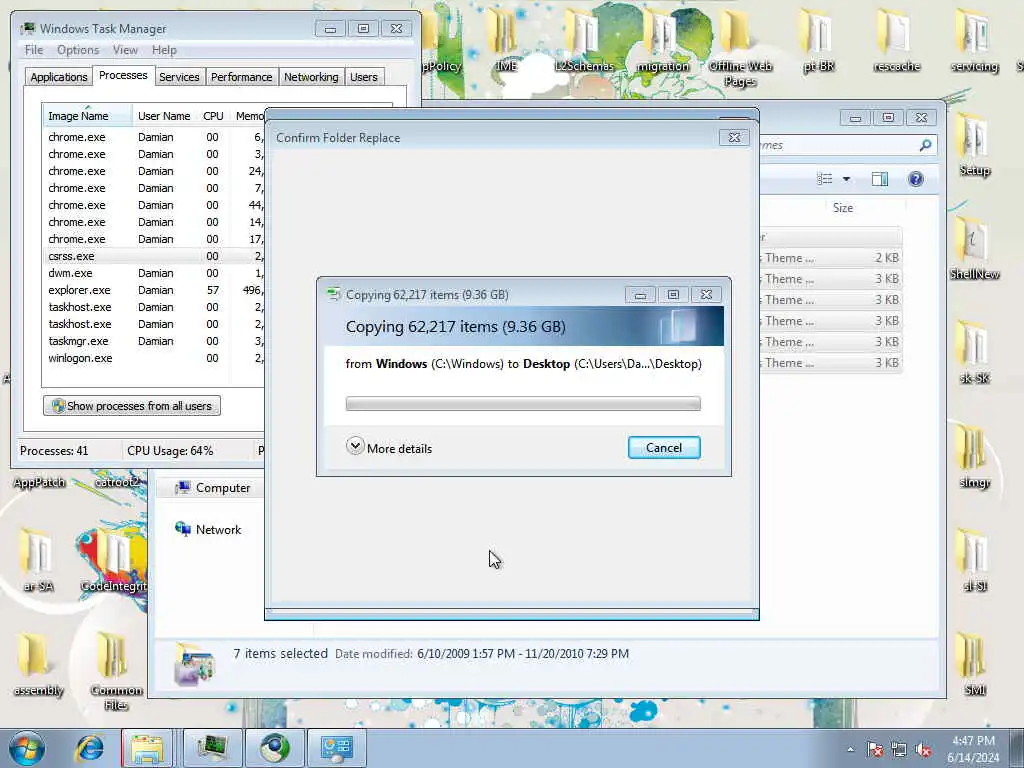Click Explorer help question mark icon

pos(916,179)
